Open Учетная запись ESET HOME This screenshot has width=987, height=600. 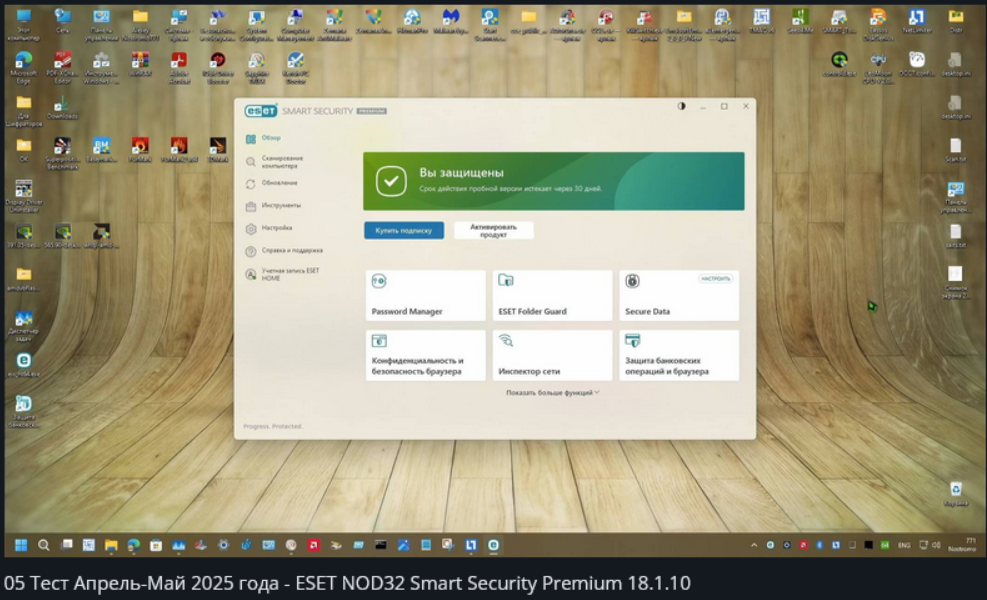point(290,275)
